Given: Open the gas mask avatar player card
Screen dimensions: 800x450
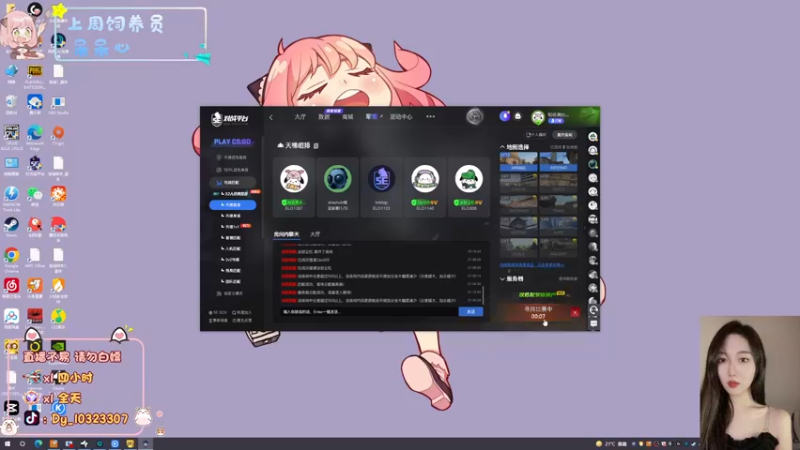Looking at the screenshot, I should pos(338,187).
